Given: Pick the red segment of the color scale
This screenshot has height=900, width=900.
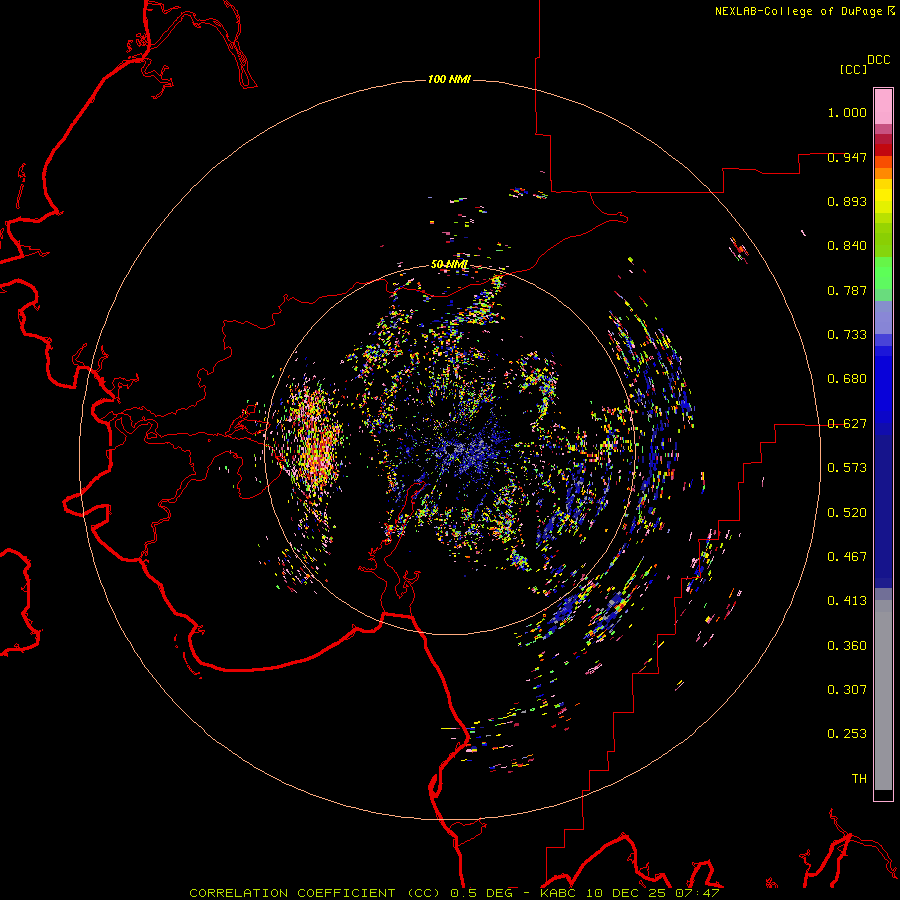Looking at the screenshot, I should [x=883, y=150].
